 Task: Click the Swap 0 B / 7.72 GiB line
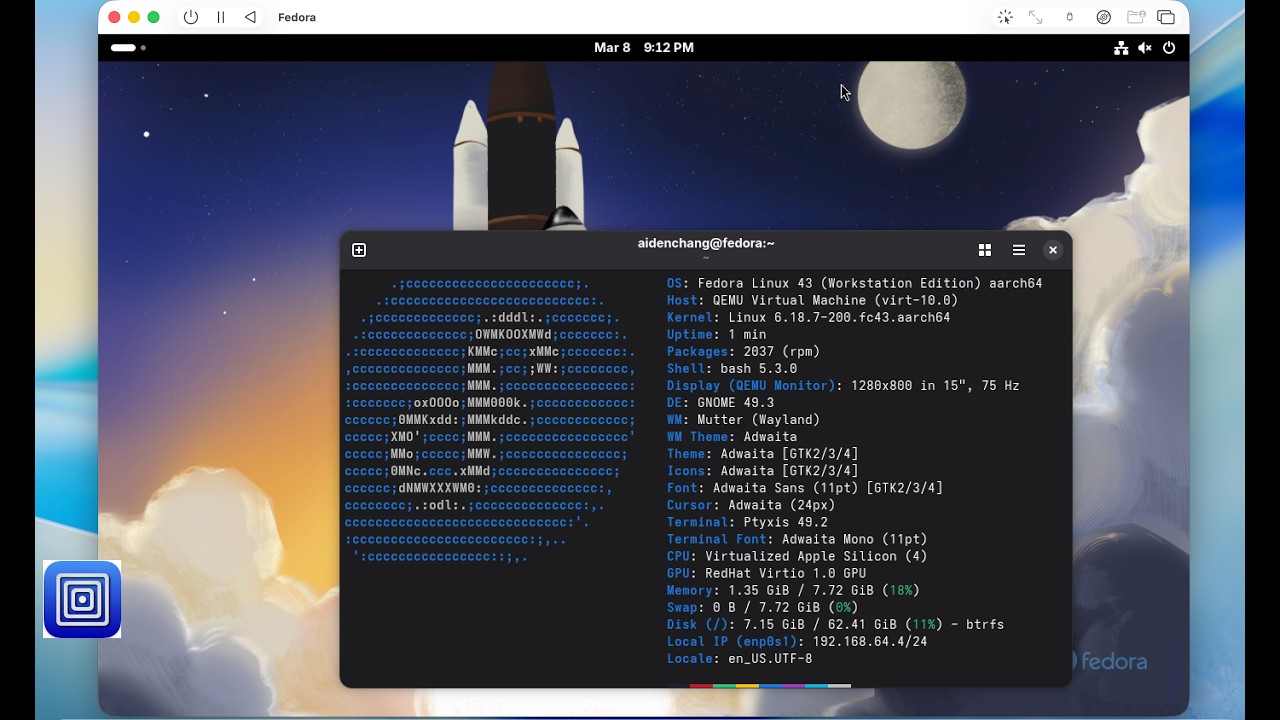point(763,606)
